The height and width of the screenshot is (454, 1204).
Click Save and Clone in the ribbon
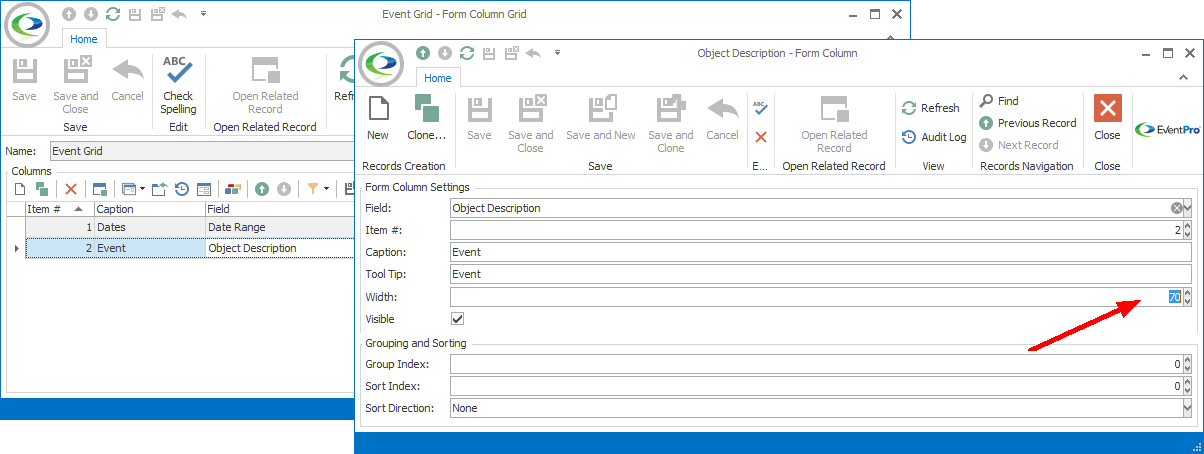tap(671, 124)
